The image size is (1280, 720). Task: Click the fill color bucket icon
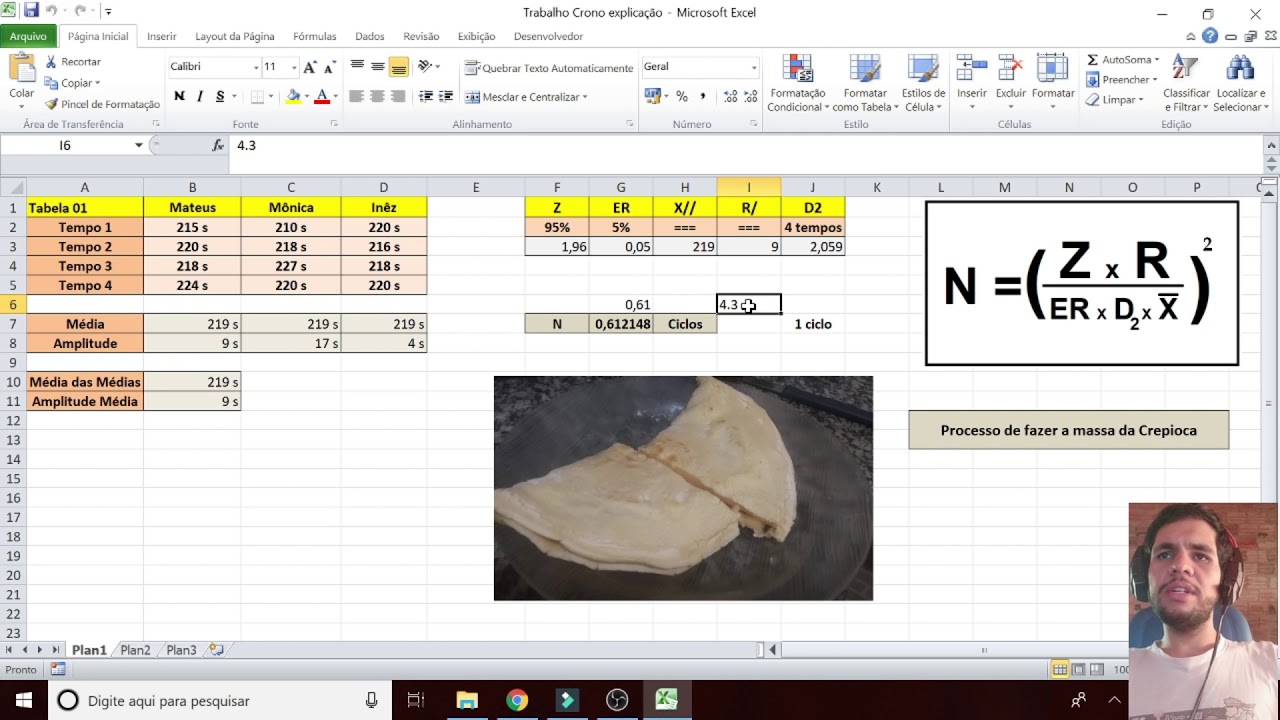293,97
